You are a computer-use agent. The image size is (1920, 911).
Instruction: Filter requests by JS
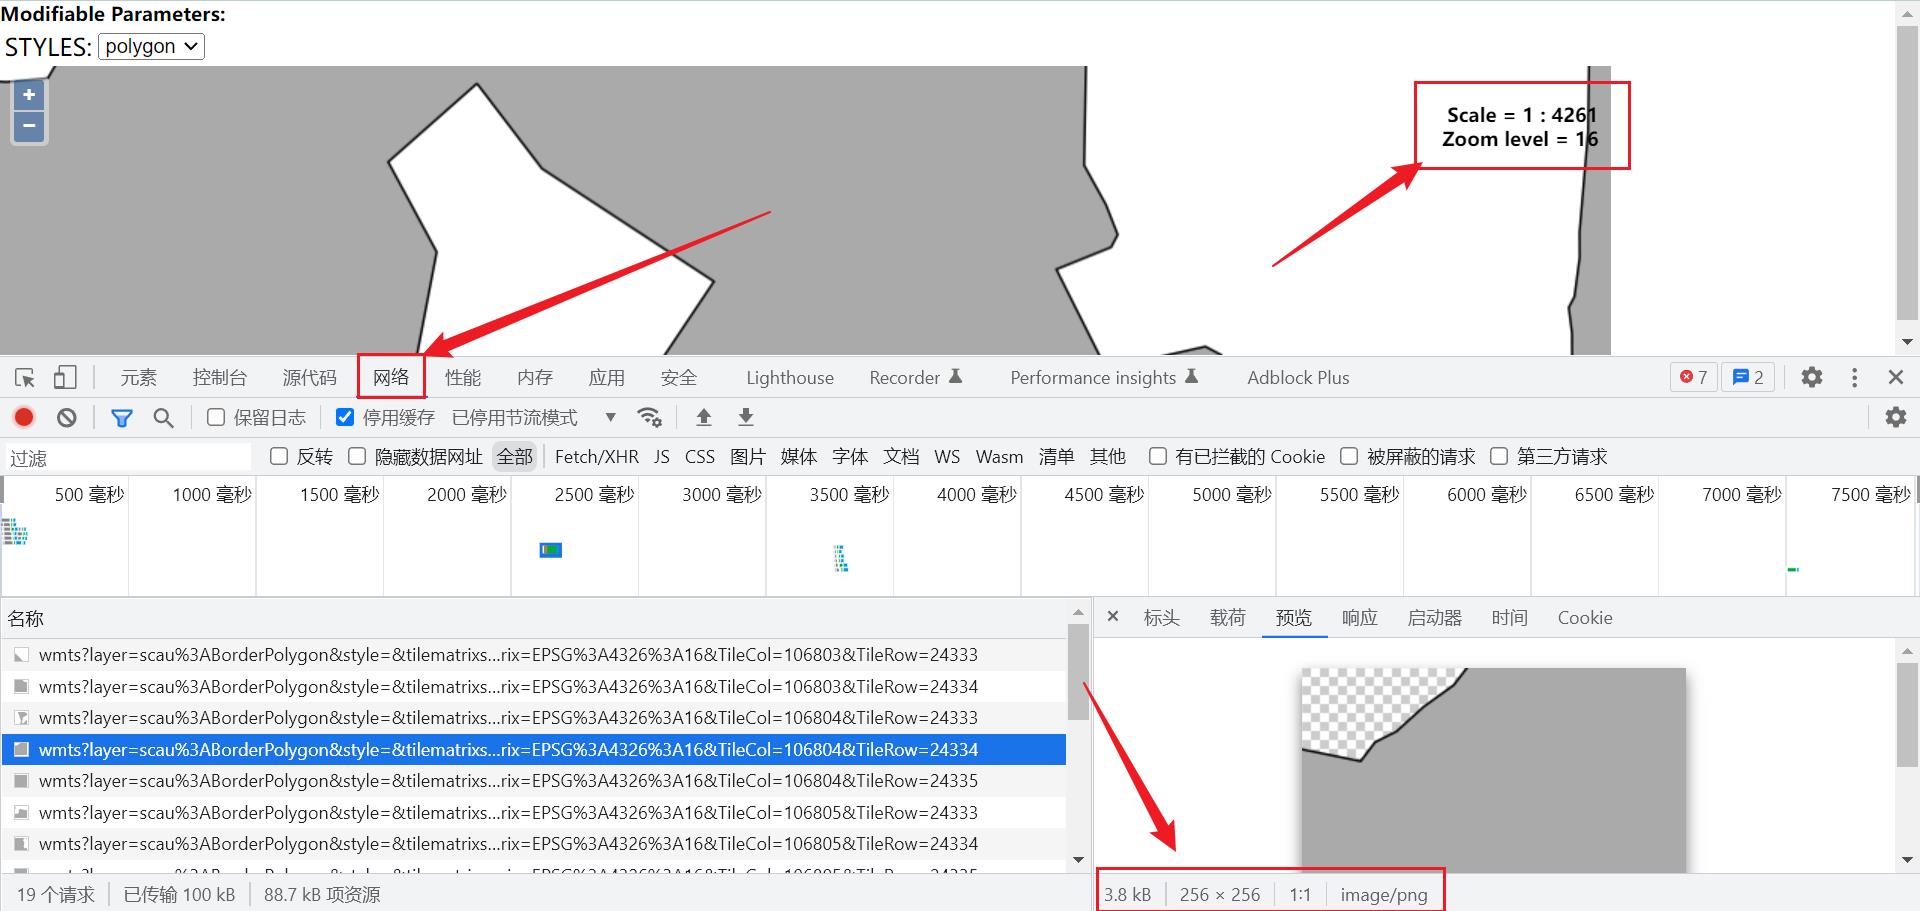(662, 456)
